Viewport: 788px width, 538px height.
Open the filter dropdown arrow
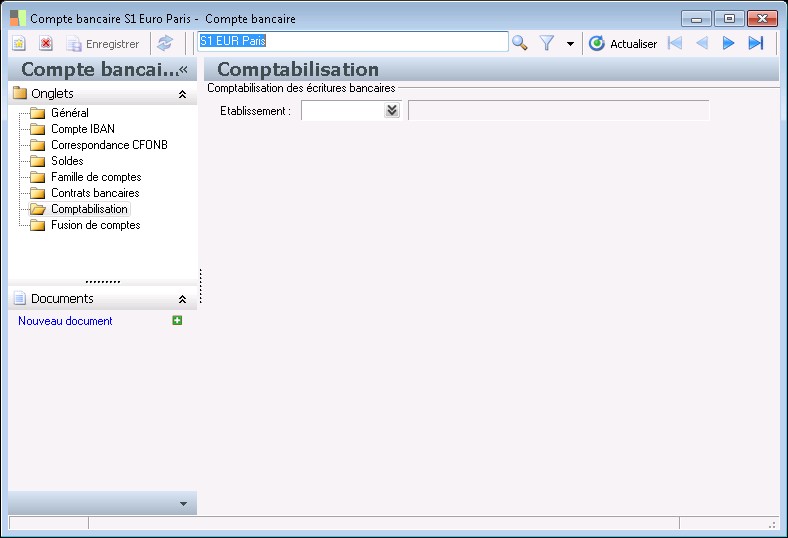pos(570,44)
